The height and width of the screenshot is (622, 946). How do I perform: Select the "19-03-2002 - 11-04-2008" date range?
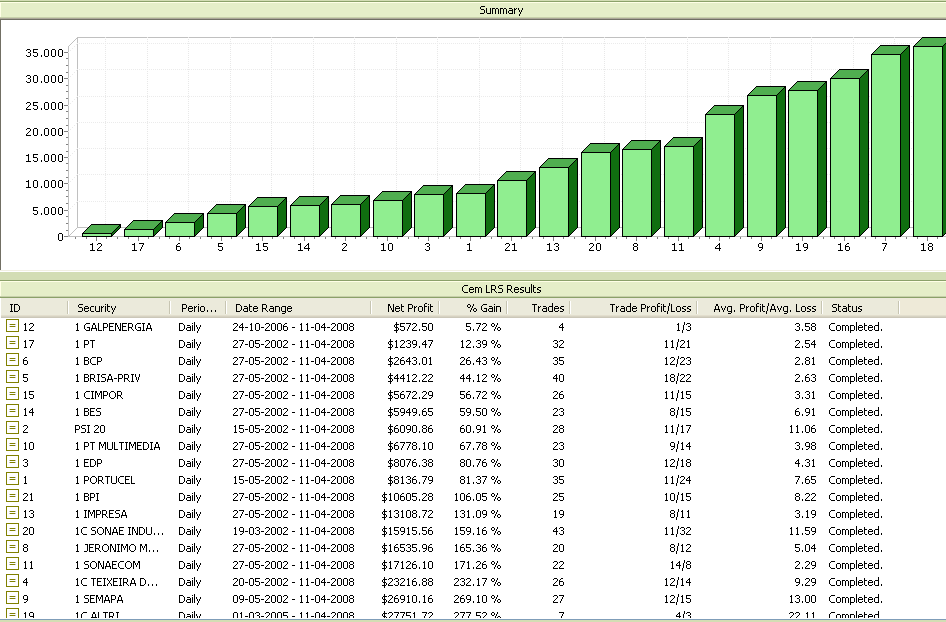(293, 531)
